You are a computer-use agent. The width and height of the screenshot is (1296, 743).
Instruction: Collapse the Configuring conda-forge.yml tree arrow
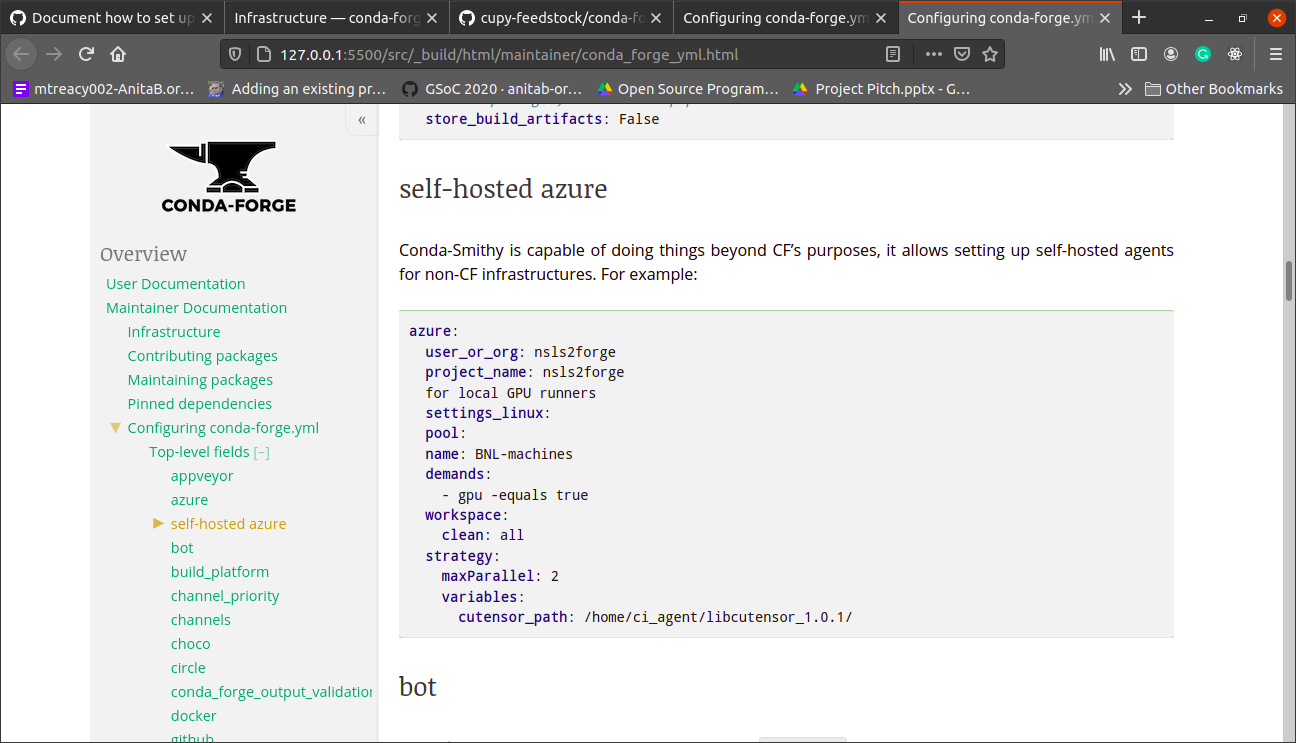coord(115,428)
